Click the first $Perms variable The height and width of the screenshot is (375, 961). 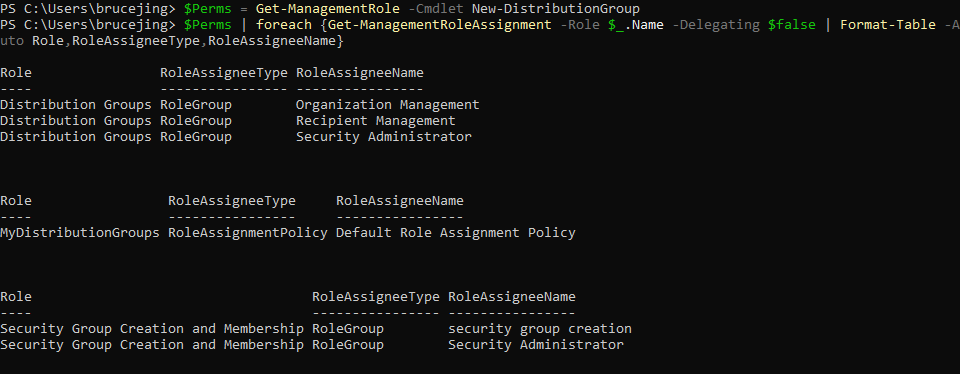pyautogui.click(x=208, y=9)
